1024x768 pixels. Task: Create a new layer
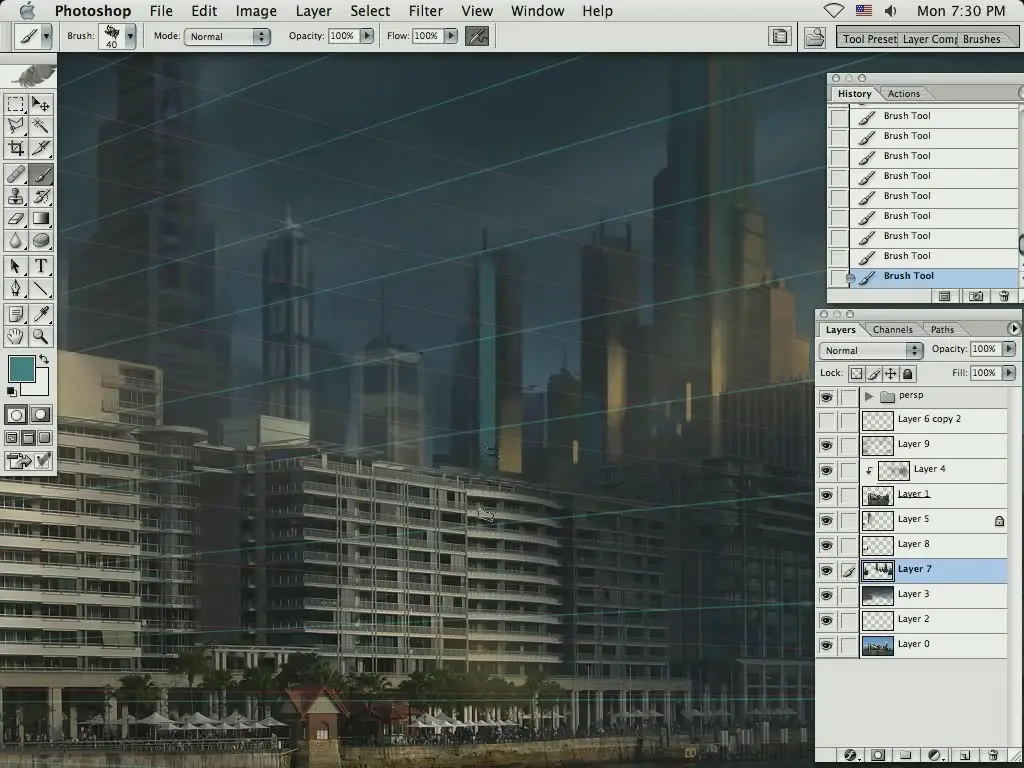[x=965, y=755]
